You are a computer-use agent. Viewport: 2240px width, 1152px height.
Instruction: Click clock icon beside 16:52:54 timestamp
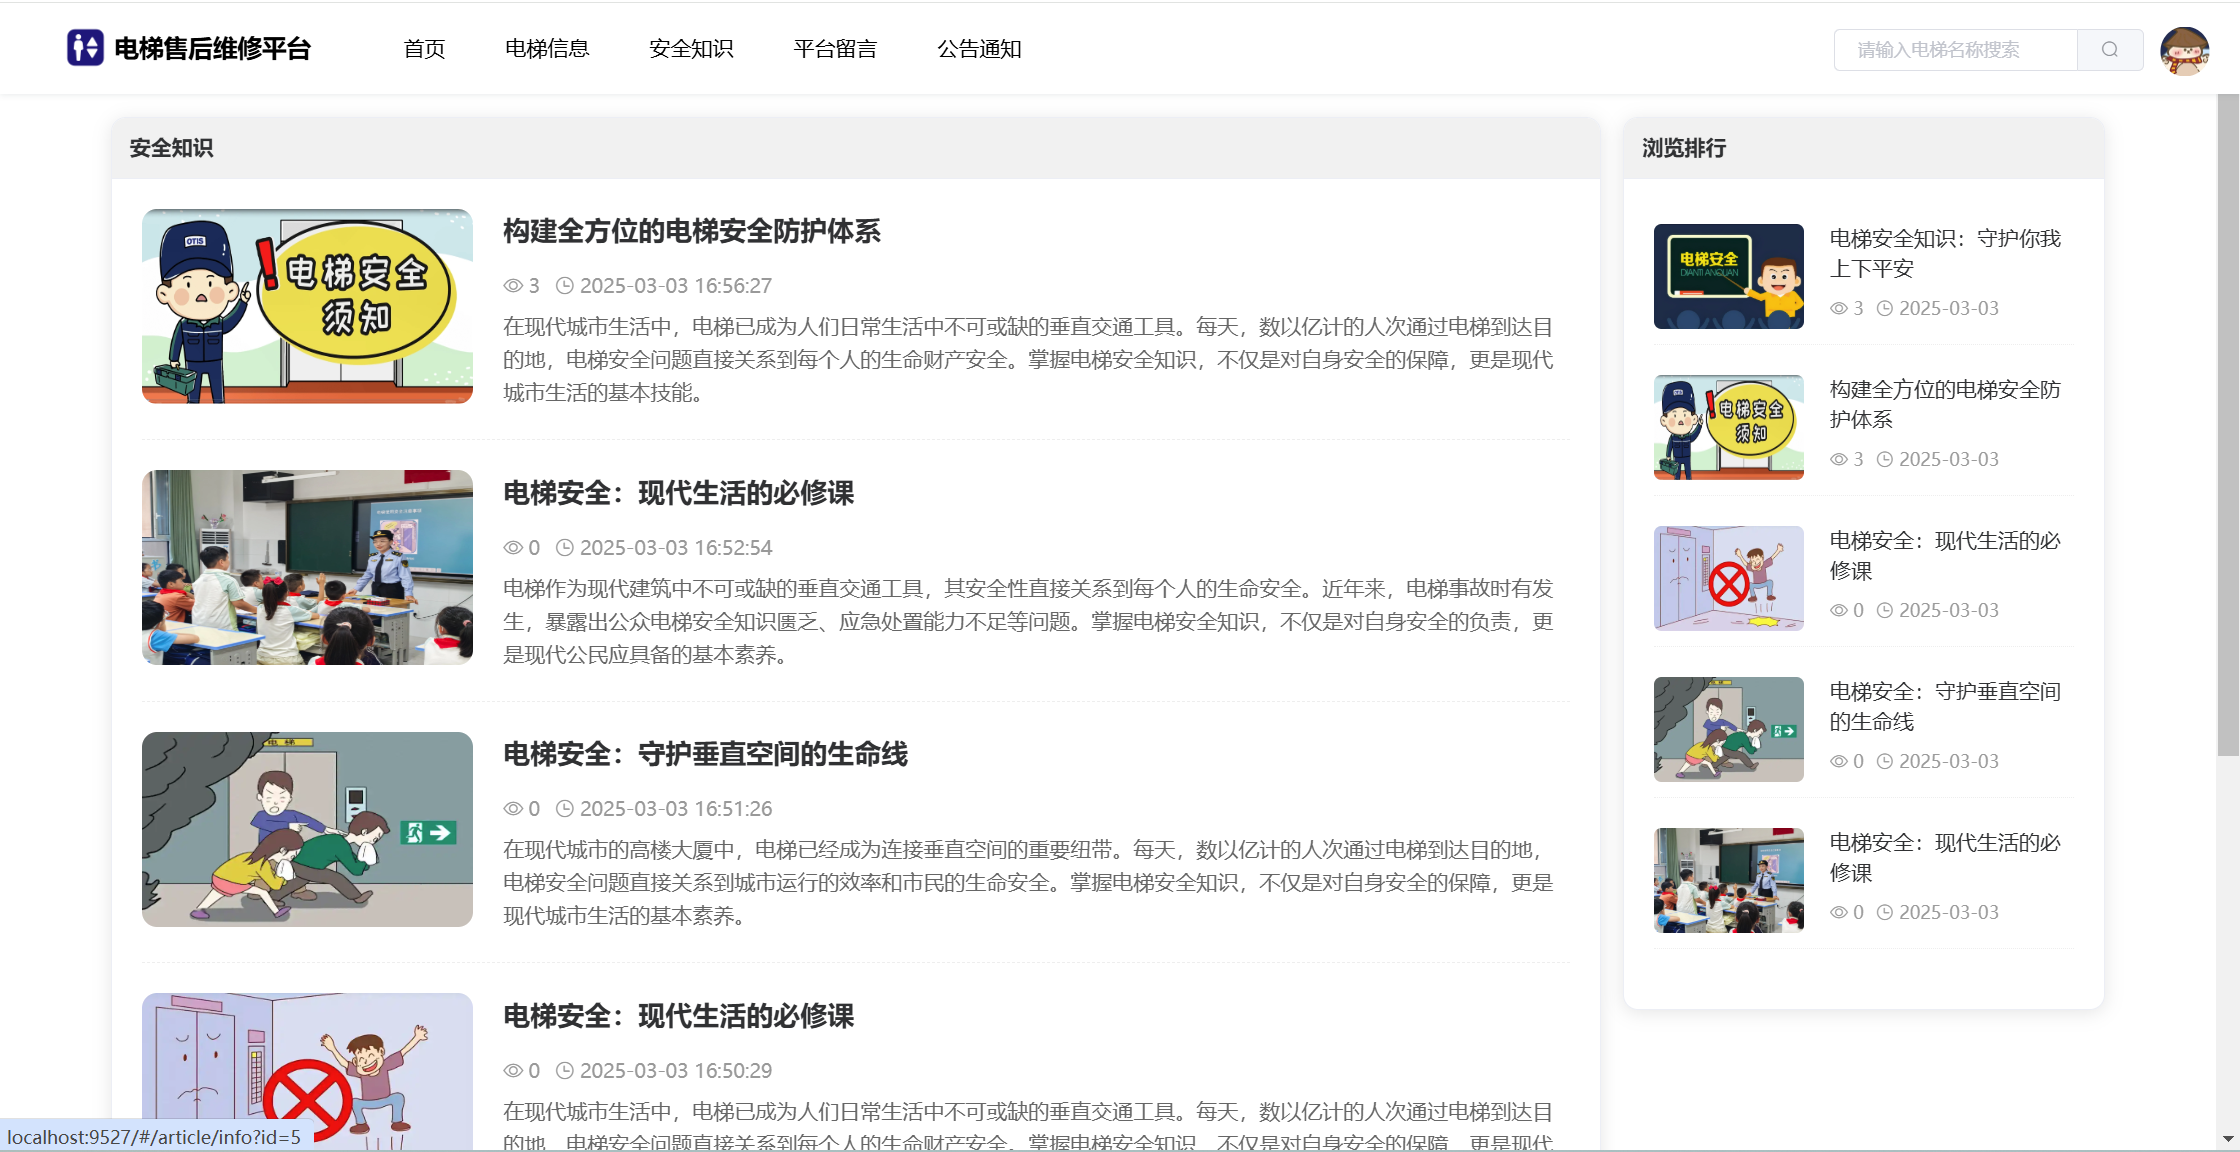pos(564,548)
